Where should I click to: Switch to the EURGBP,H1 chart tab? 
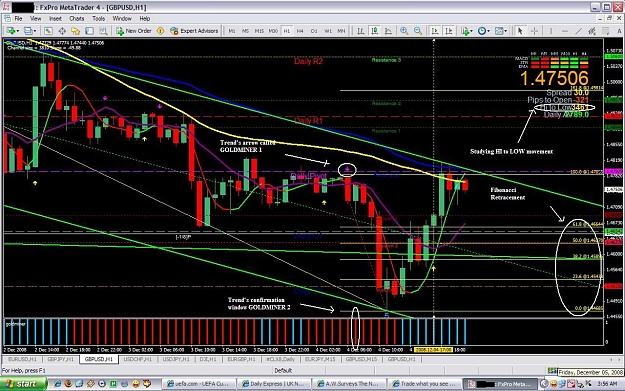(241, 359)
